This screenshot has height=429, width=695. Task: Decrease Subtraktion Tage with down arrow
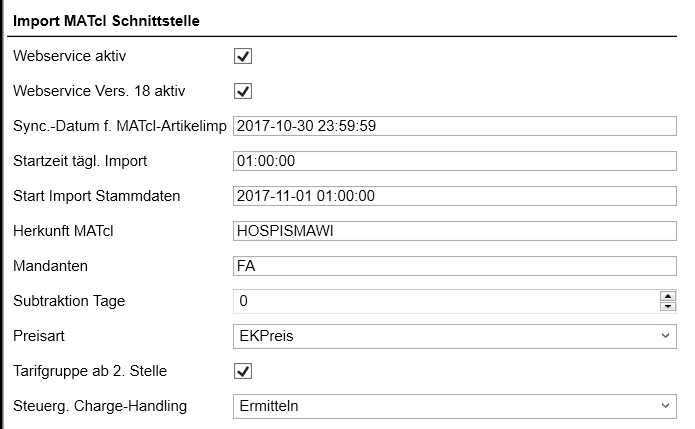667,306
